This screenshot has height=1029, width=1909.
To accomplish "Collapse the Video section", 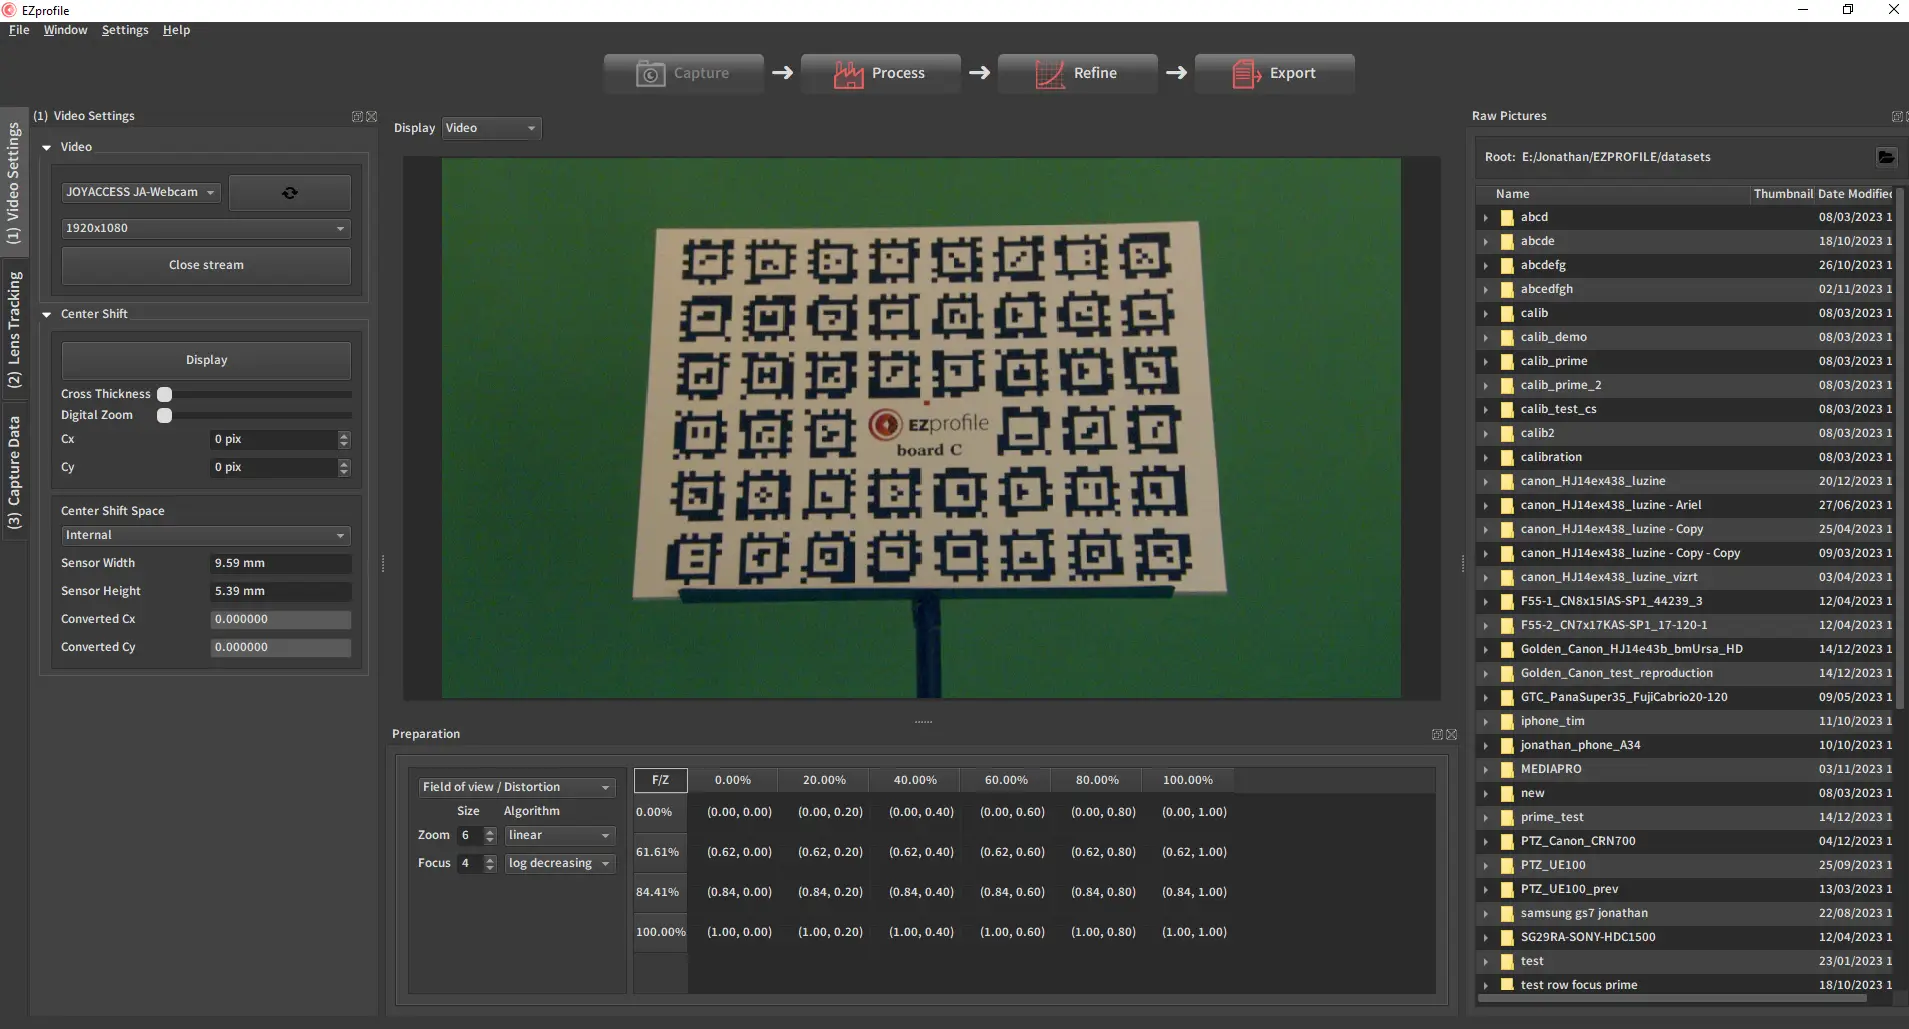I will click(x=47, y=147).
